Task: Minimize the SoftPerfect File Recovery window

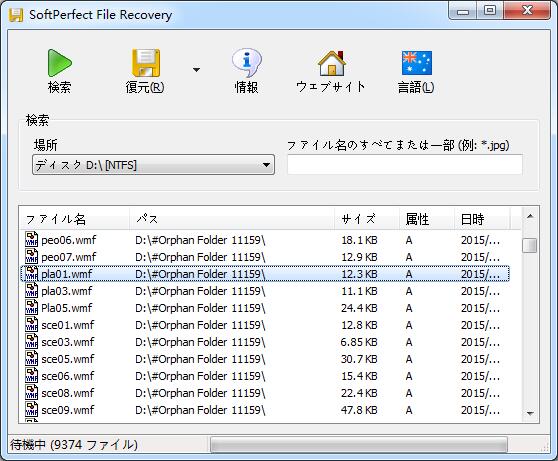Action: 463,11
